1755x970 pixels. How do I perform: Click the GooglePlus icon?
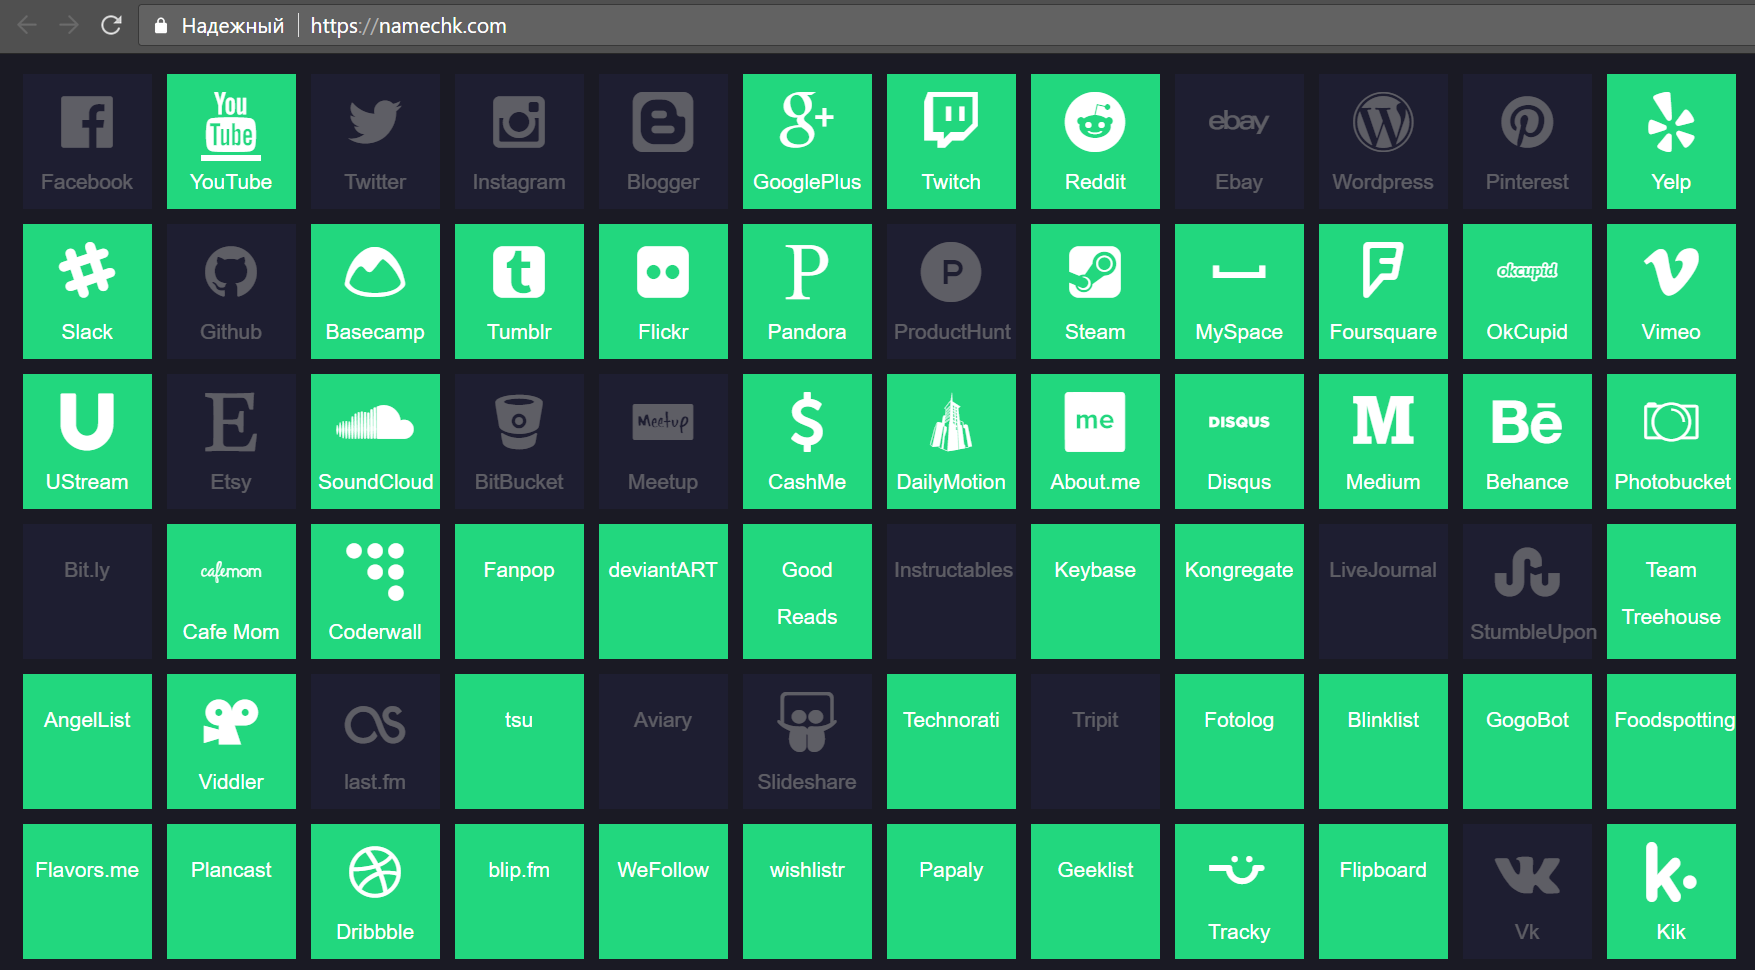pyautogui.click(x=807, y=120)
